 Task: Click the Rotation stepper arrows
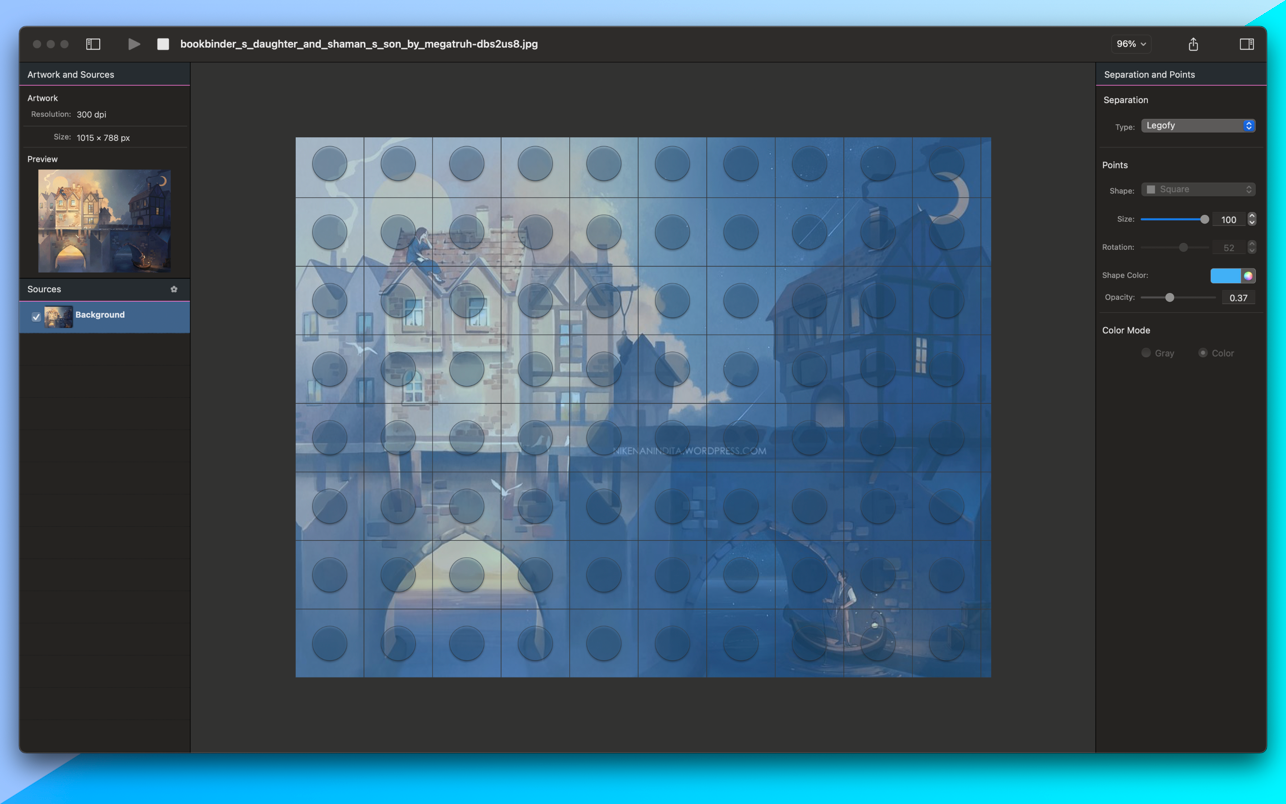tap(1252, 247)
